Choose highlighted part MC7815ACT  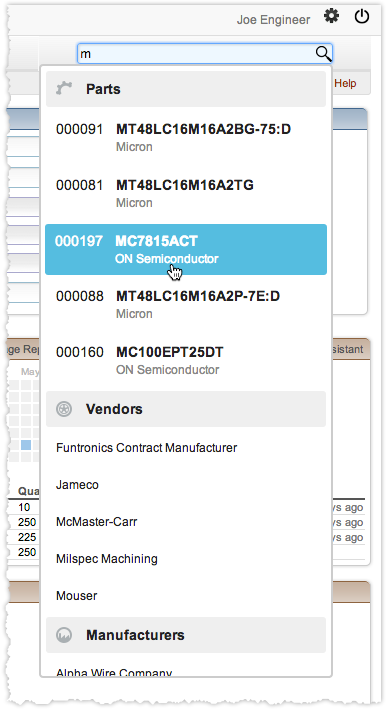pos(186,249)
